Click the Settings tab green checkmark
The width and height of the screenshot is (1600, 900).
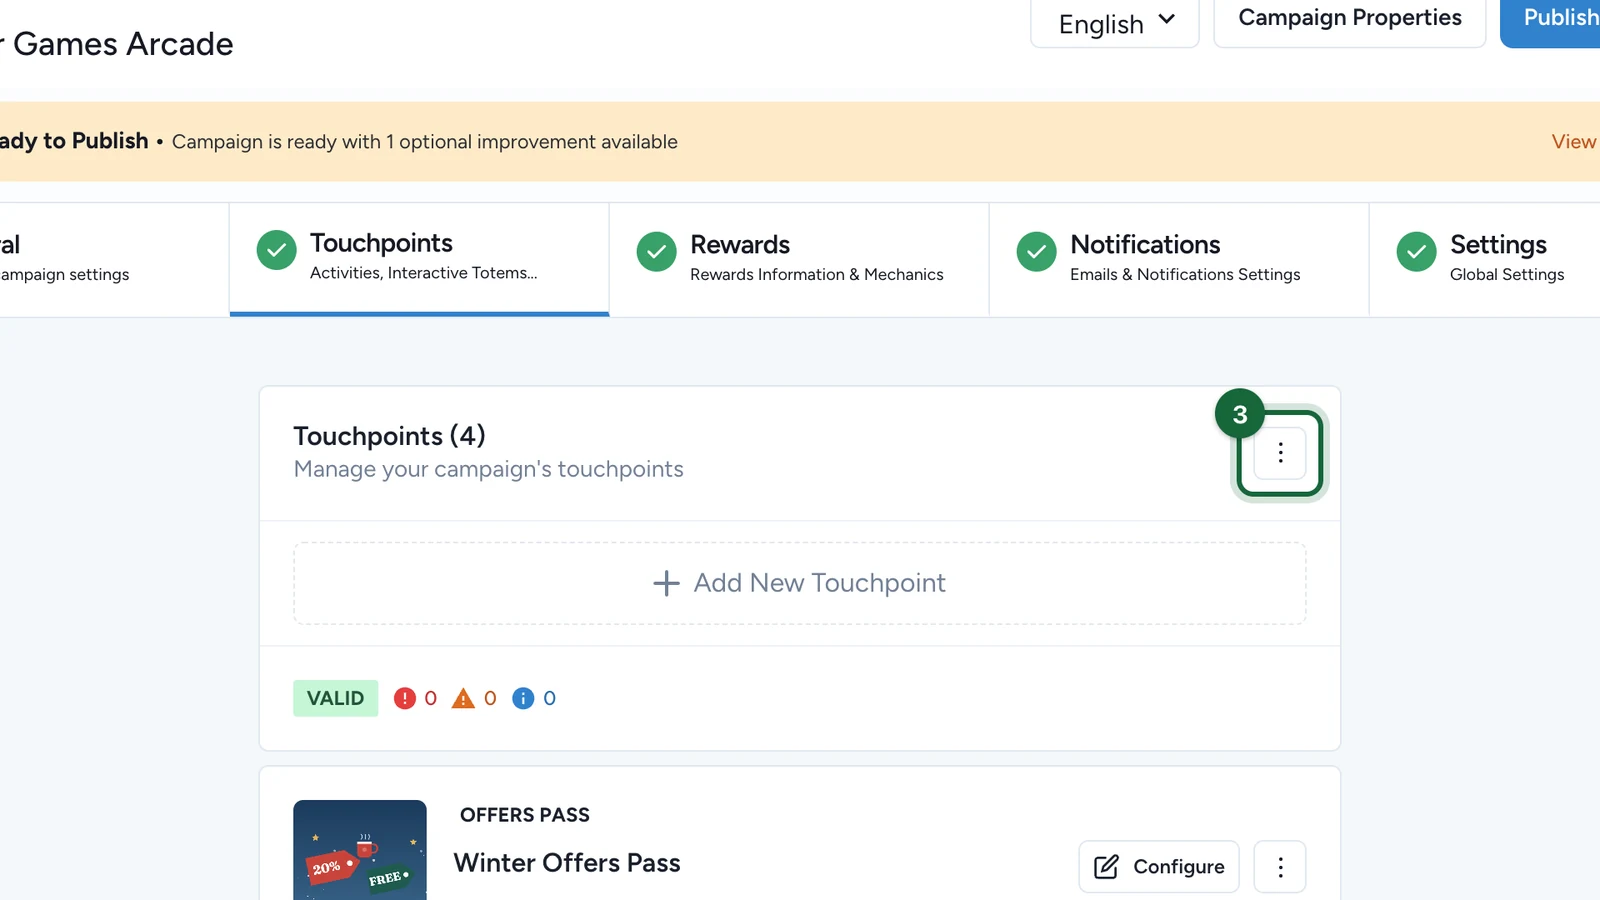(x=1417, y=252)
